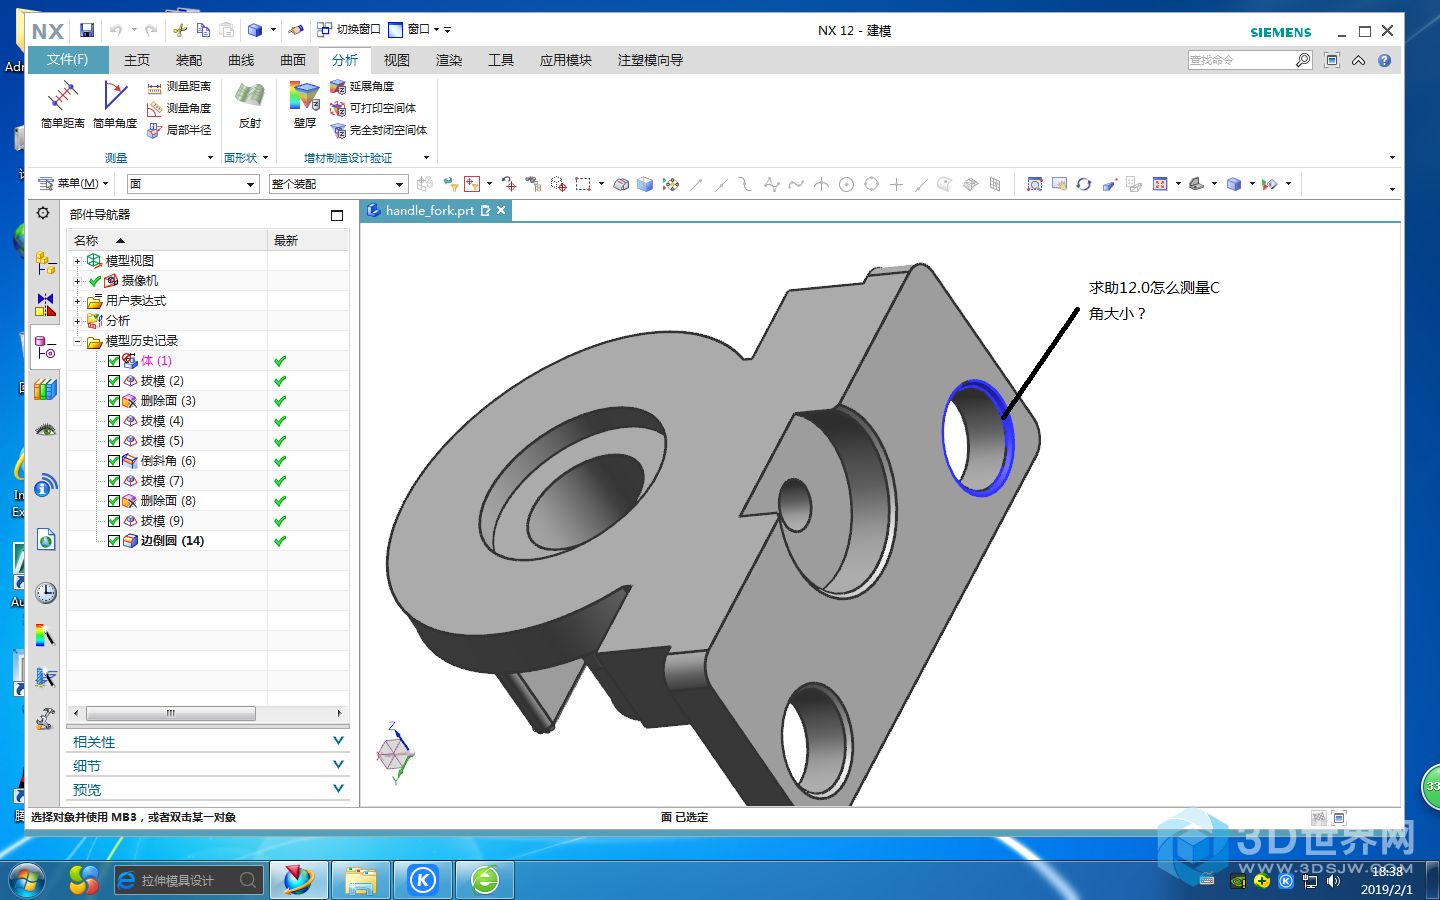Switch to the 应用模块 ribbon tab
Image resolution: width=1440 pixels, height=900 pixels.
(x=566, y=60)
